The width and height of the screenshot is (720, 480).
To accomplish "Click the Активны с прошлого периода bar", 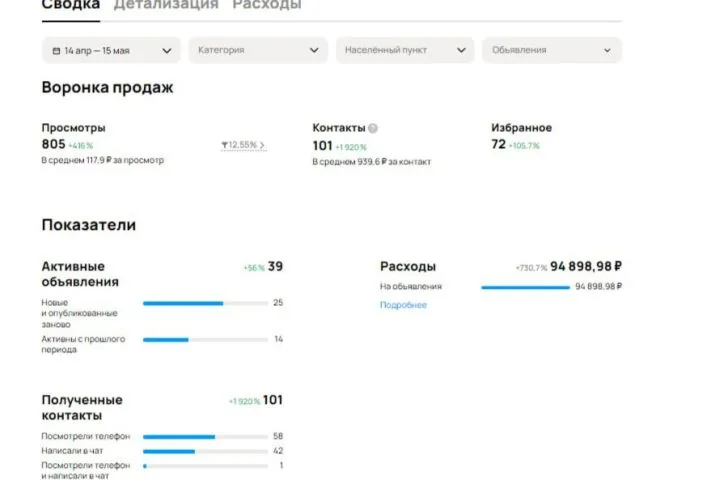I will pos(205,340).
